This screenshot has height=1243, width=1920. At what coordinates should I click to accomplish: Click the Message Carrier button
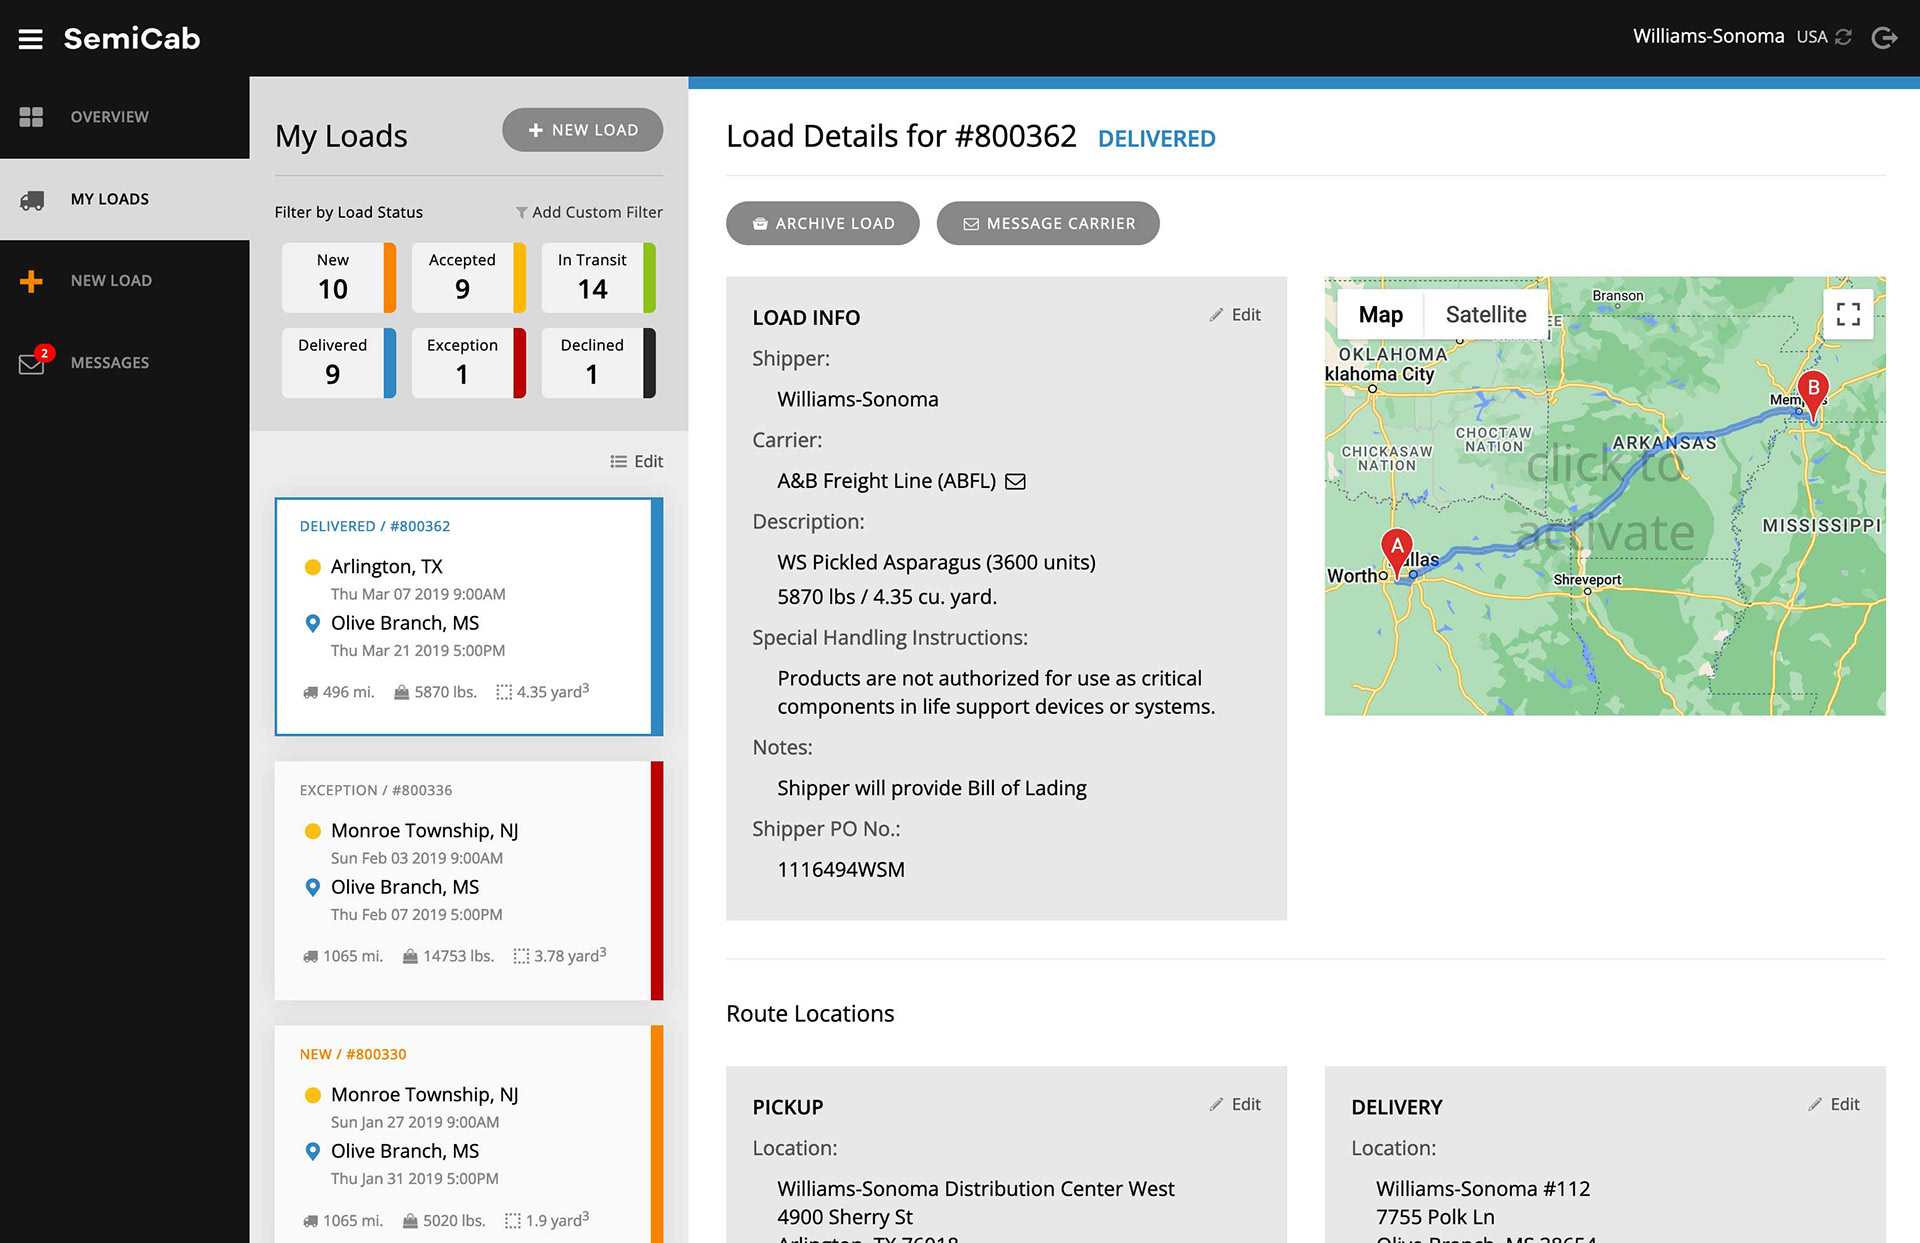pyautogui.click(x=1048, y=223)
